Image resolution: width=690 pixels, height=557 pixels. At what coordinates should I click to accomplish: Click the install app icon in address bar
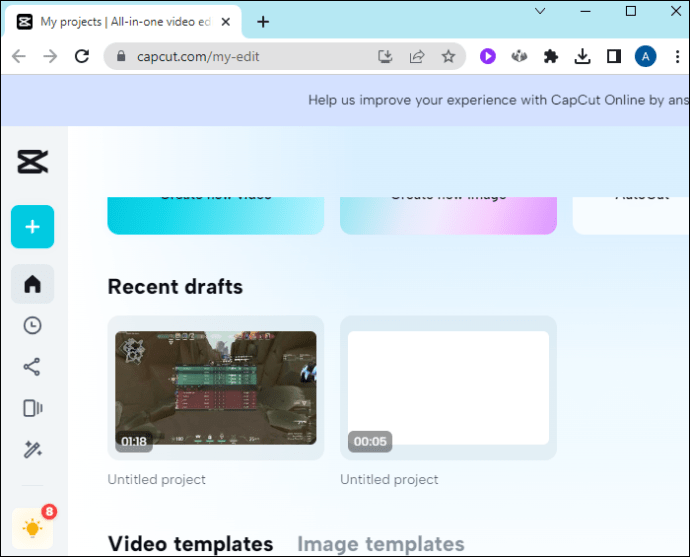[385, 56]
